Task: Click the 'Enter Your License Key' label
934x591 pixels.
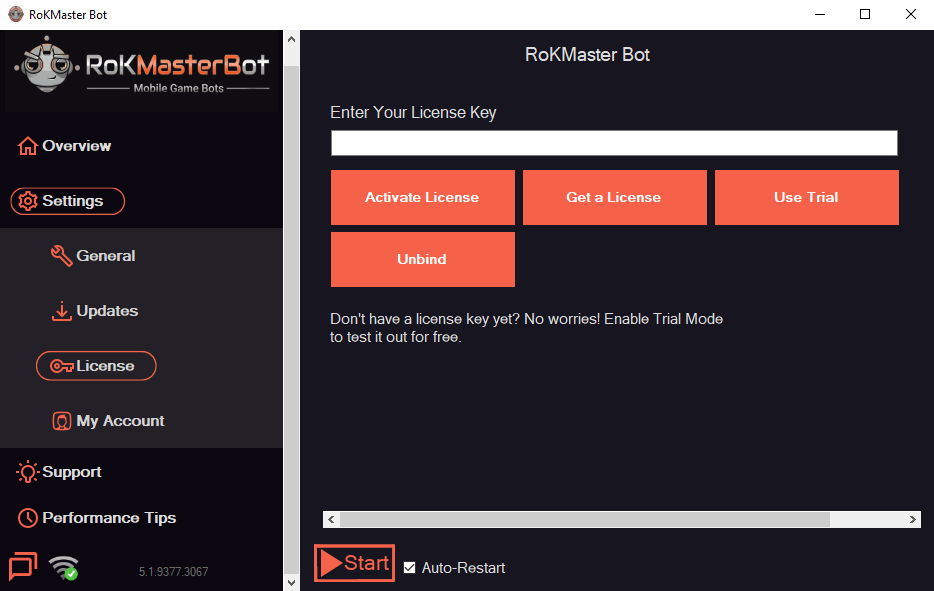Action: point(413,113)
